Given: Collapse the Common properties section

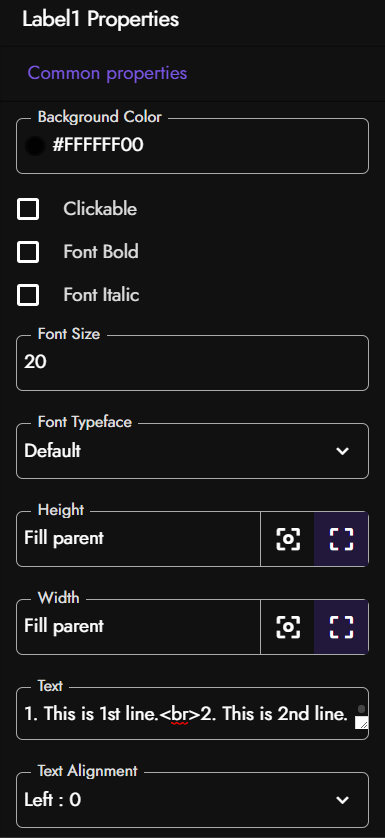Looking at the screenshot, I should [x=107, y=73].
